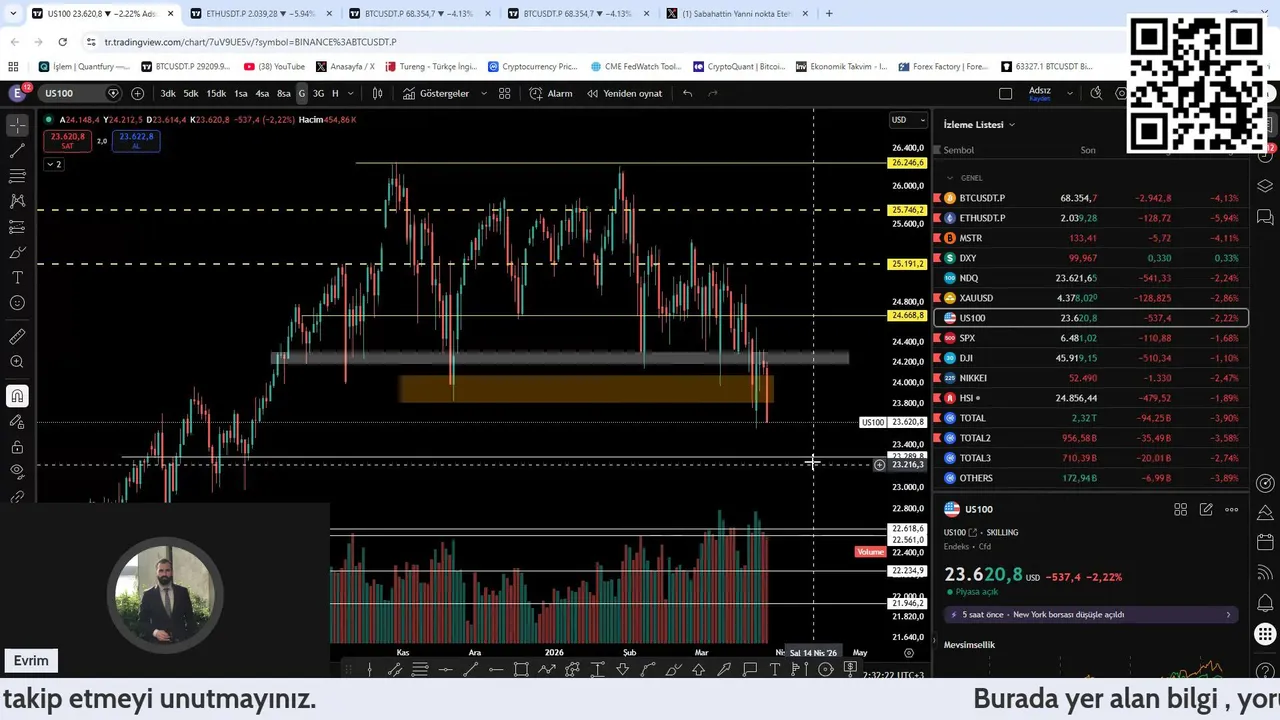
Task: Select the 15dk timeframe
Action: tap(216, 93)
